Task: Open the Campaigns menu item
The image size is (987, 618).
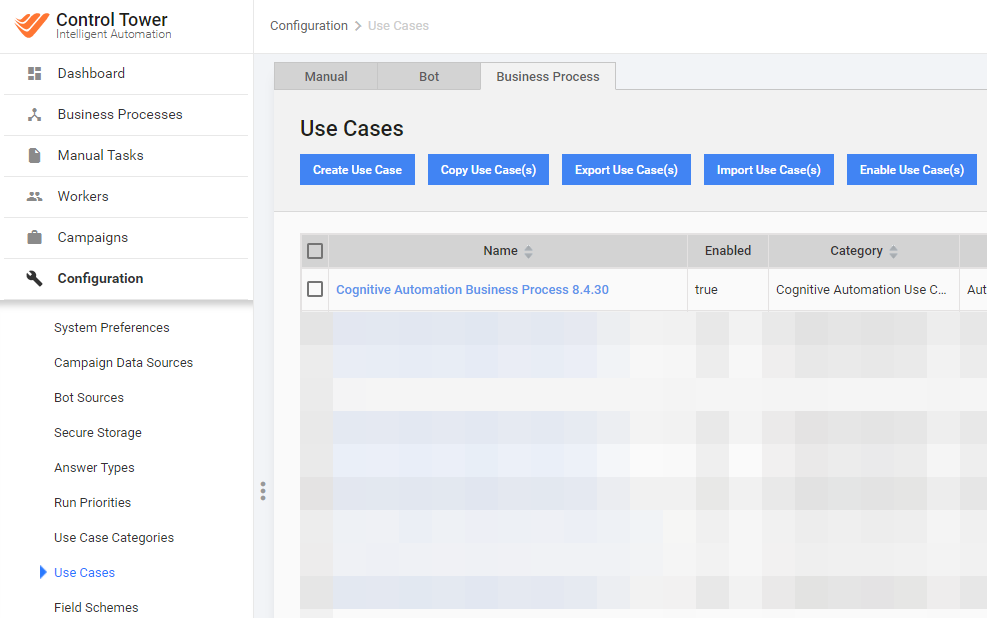Action: tap(126, 237)
